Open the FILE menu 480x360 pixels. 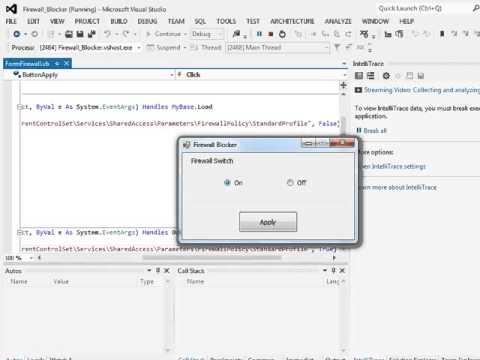11,21
